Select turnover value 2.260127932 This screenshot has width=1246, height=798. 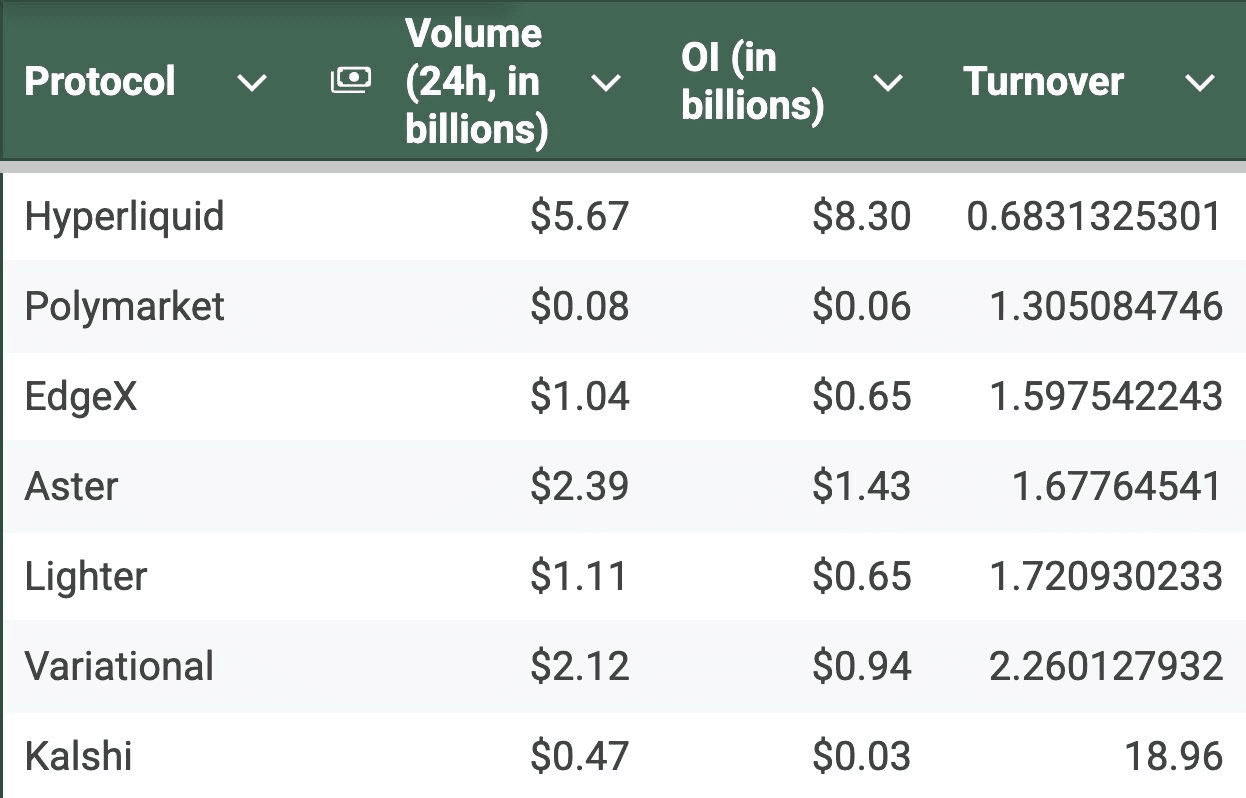1106,666
